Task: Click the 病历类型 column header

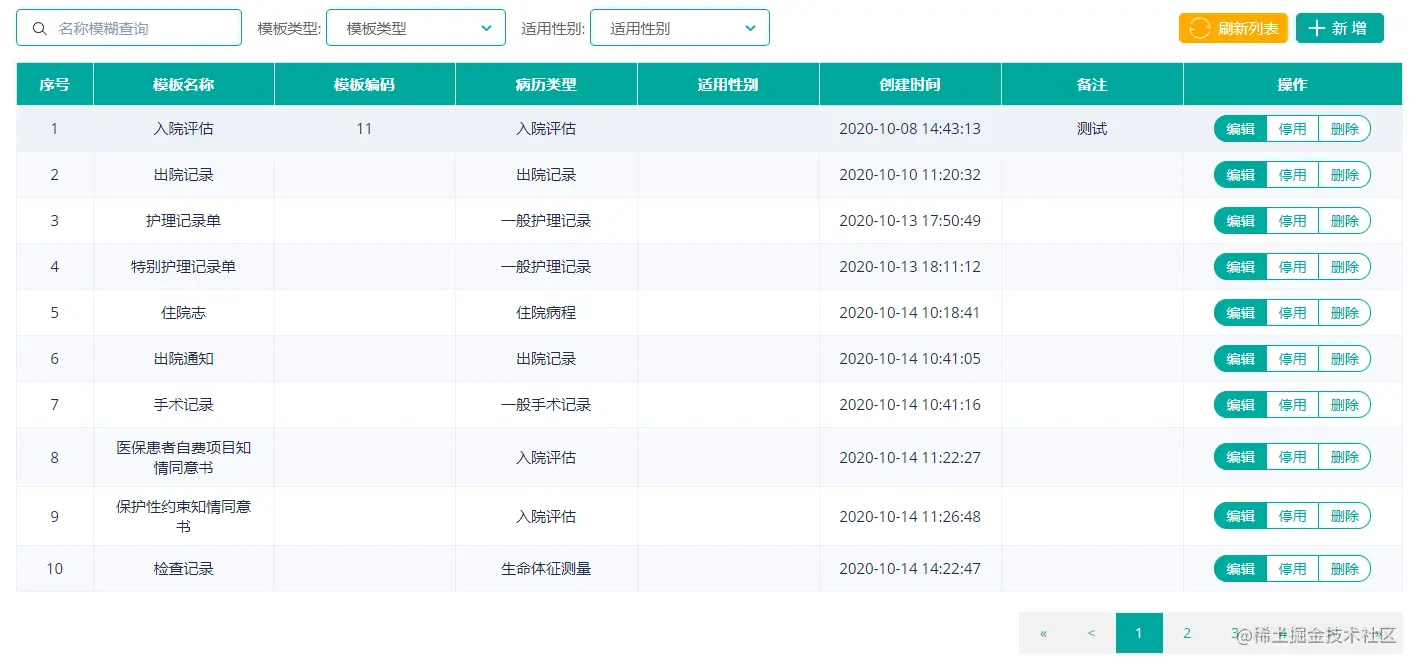Action: click(x=546, y=85)
